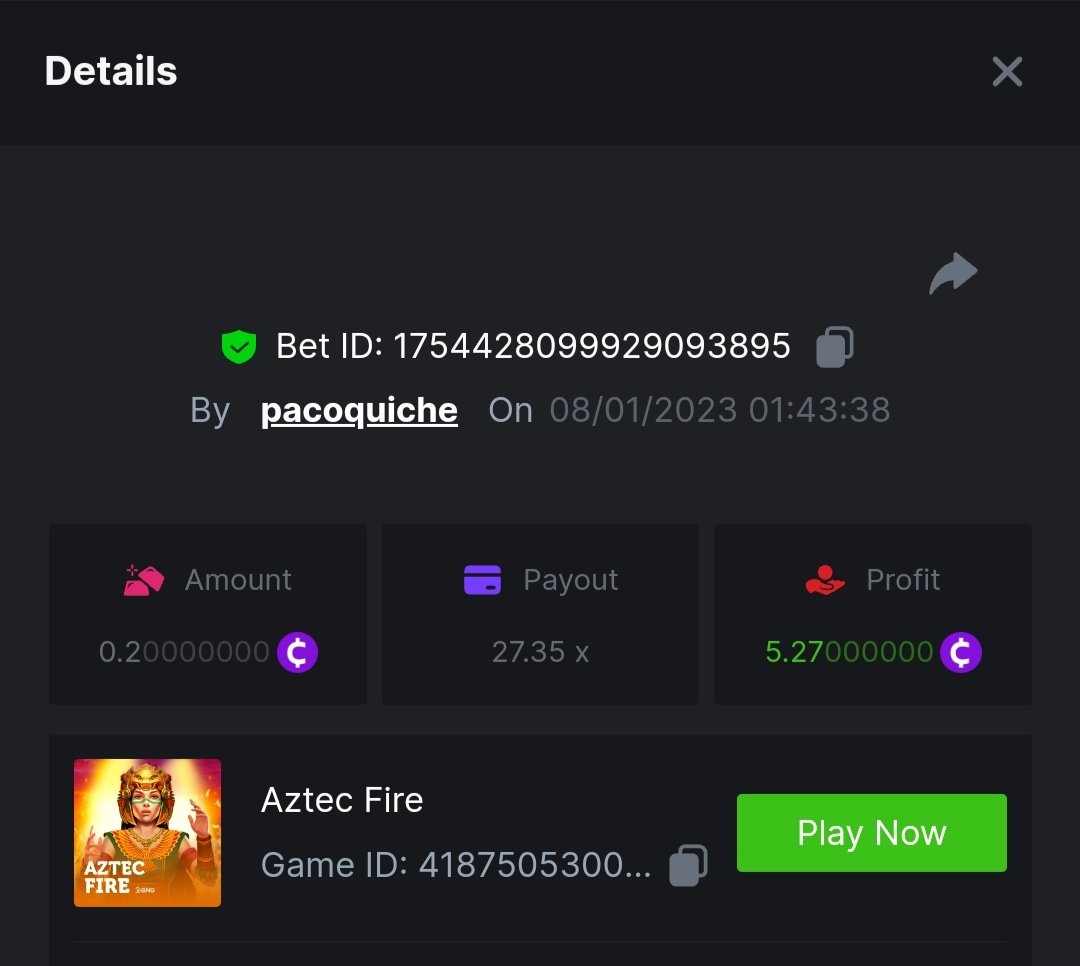Click the share arrow icon
Viewport: 1080px width, 966px height.
[953, 274]
